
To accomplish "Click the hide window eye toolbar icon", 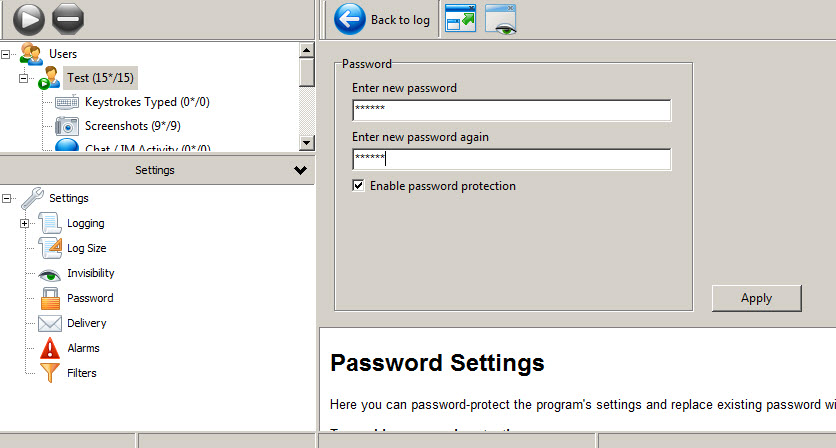I will [501, 20].
